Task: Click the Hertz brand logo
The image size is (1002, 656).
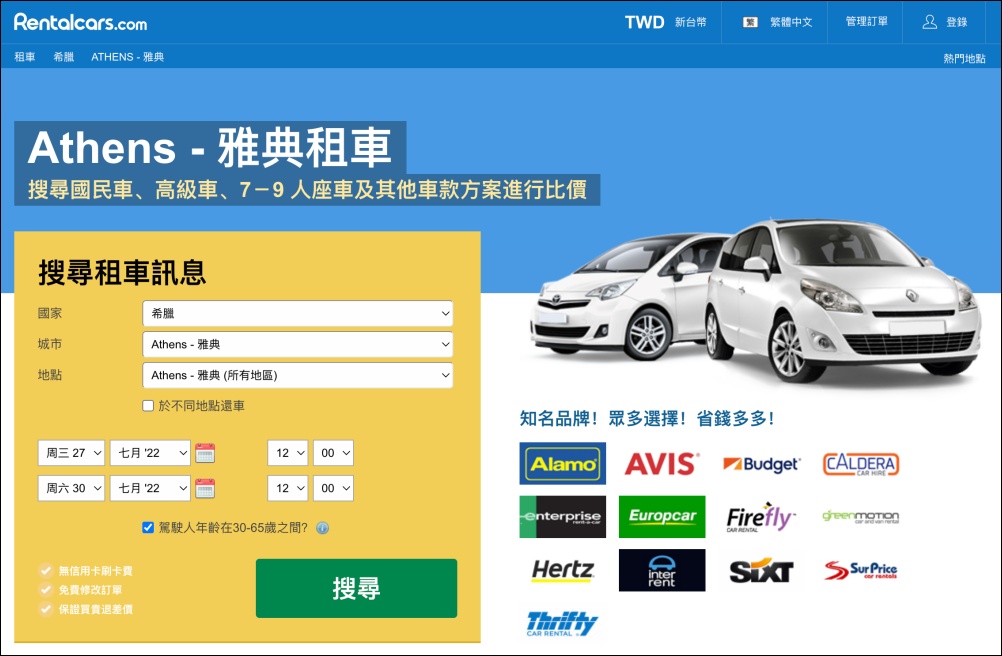Action: [563, 570]
